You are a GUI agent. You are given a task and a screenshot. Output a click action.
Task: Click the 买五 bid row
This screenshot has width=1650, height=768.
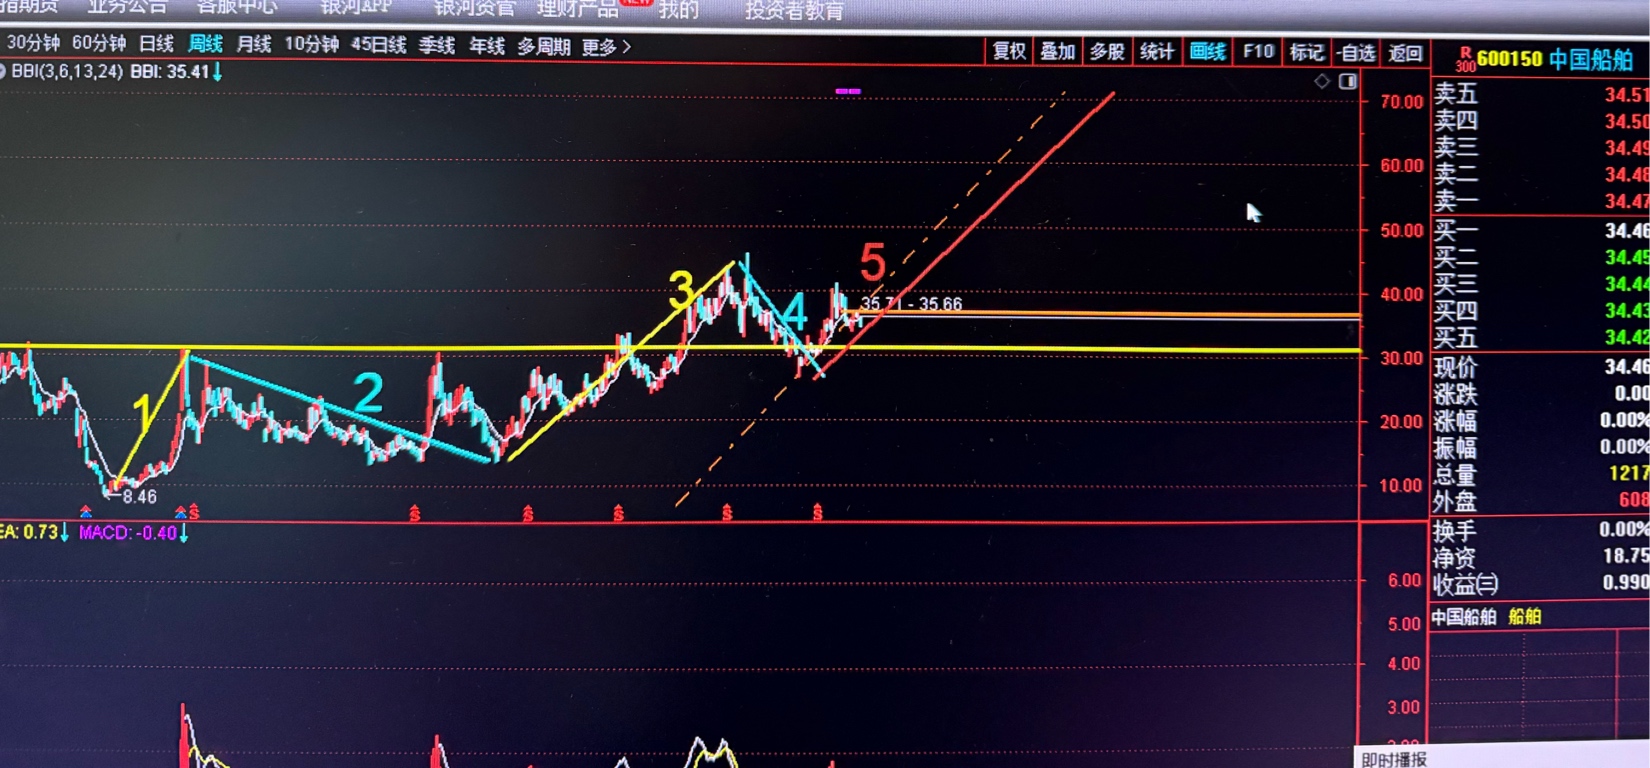[x=1540, y=337]
